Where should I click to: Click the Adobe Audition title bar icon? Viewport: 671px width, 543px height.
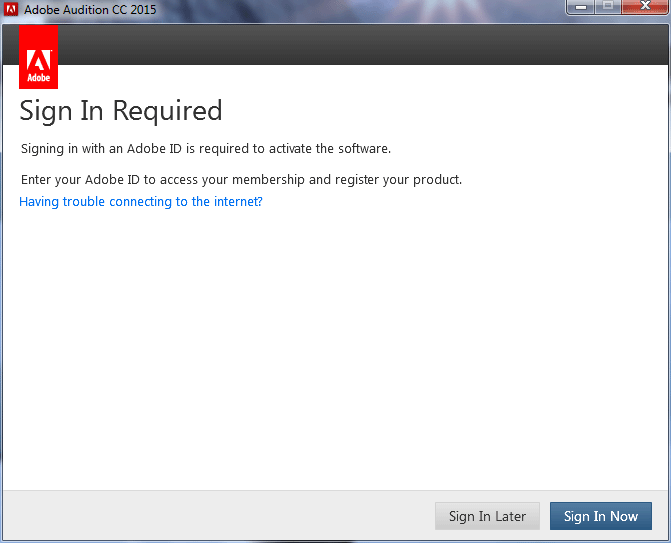11,9
